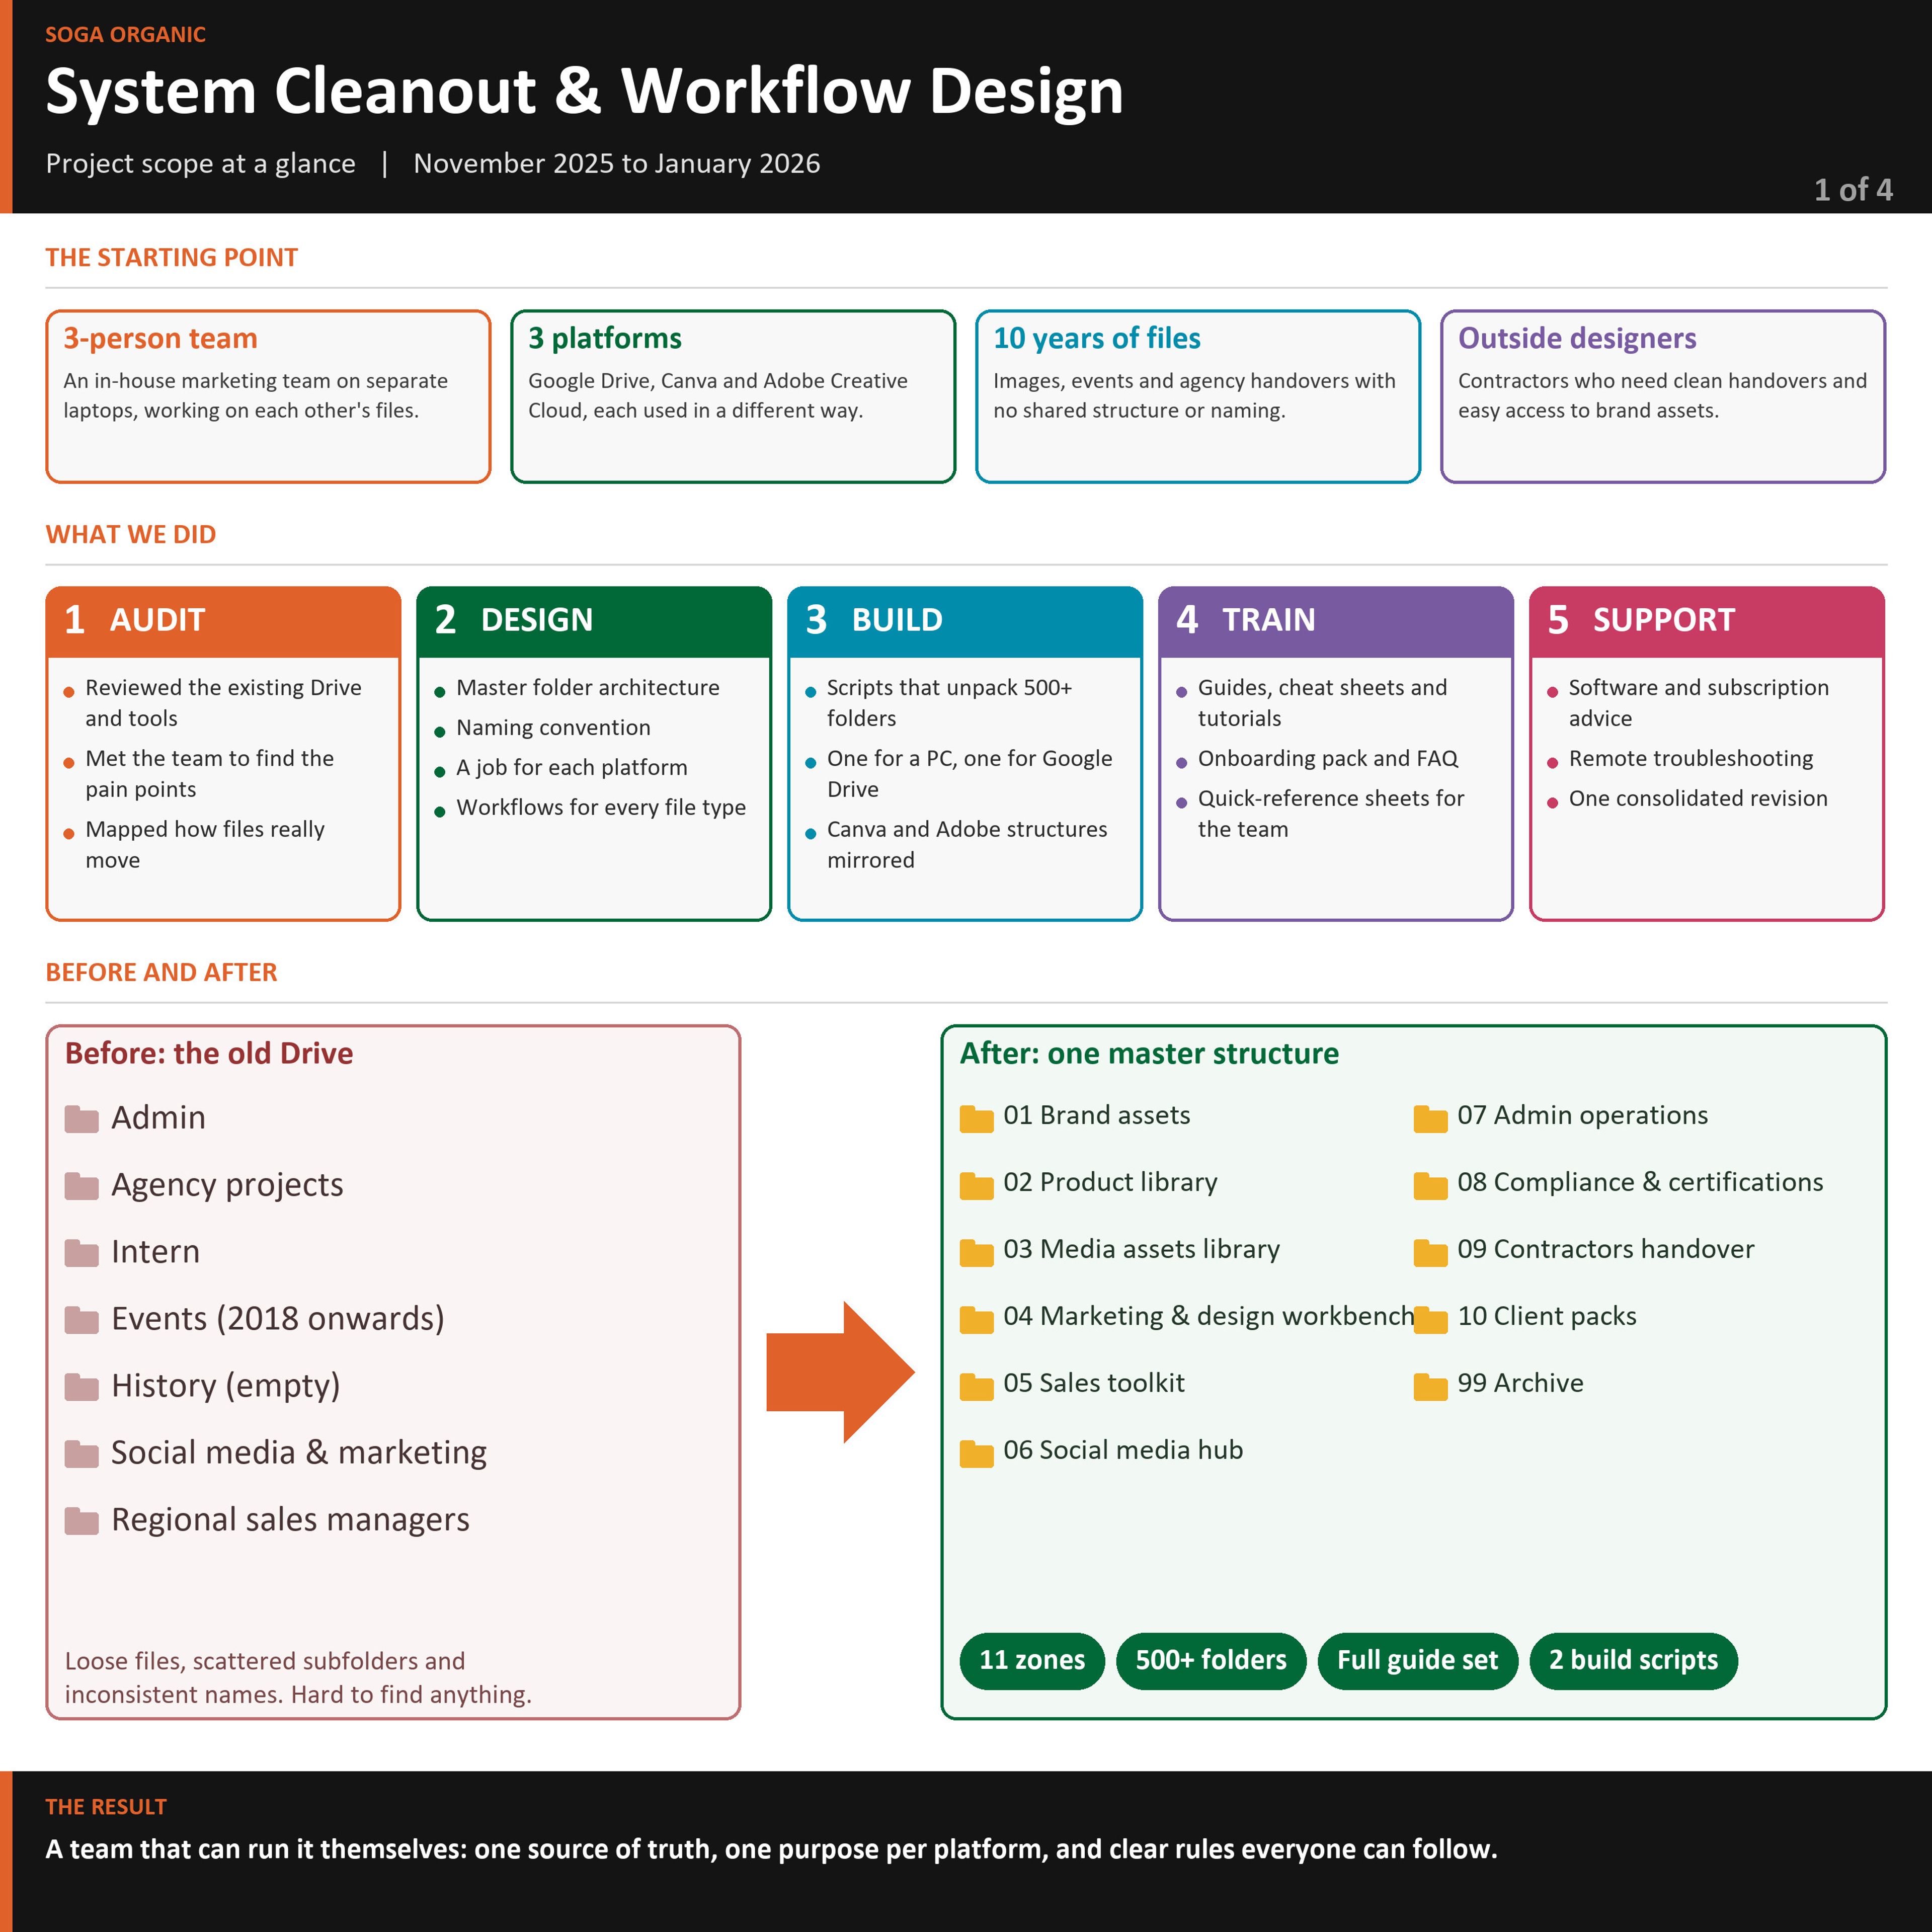Click the 3 platforms card title

coord(604,338)
